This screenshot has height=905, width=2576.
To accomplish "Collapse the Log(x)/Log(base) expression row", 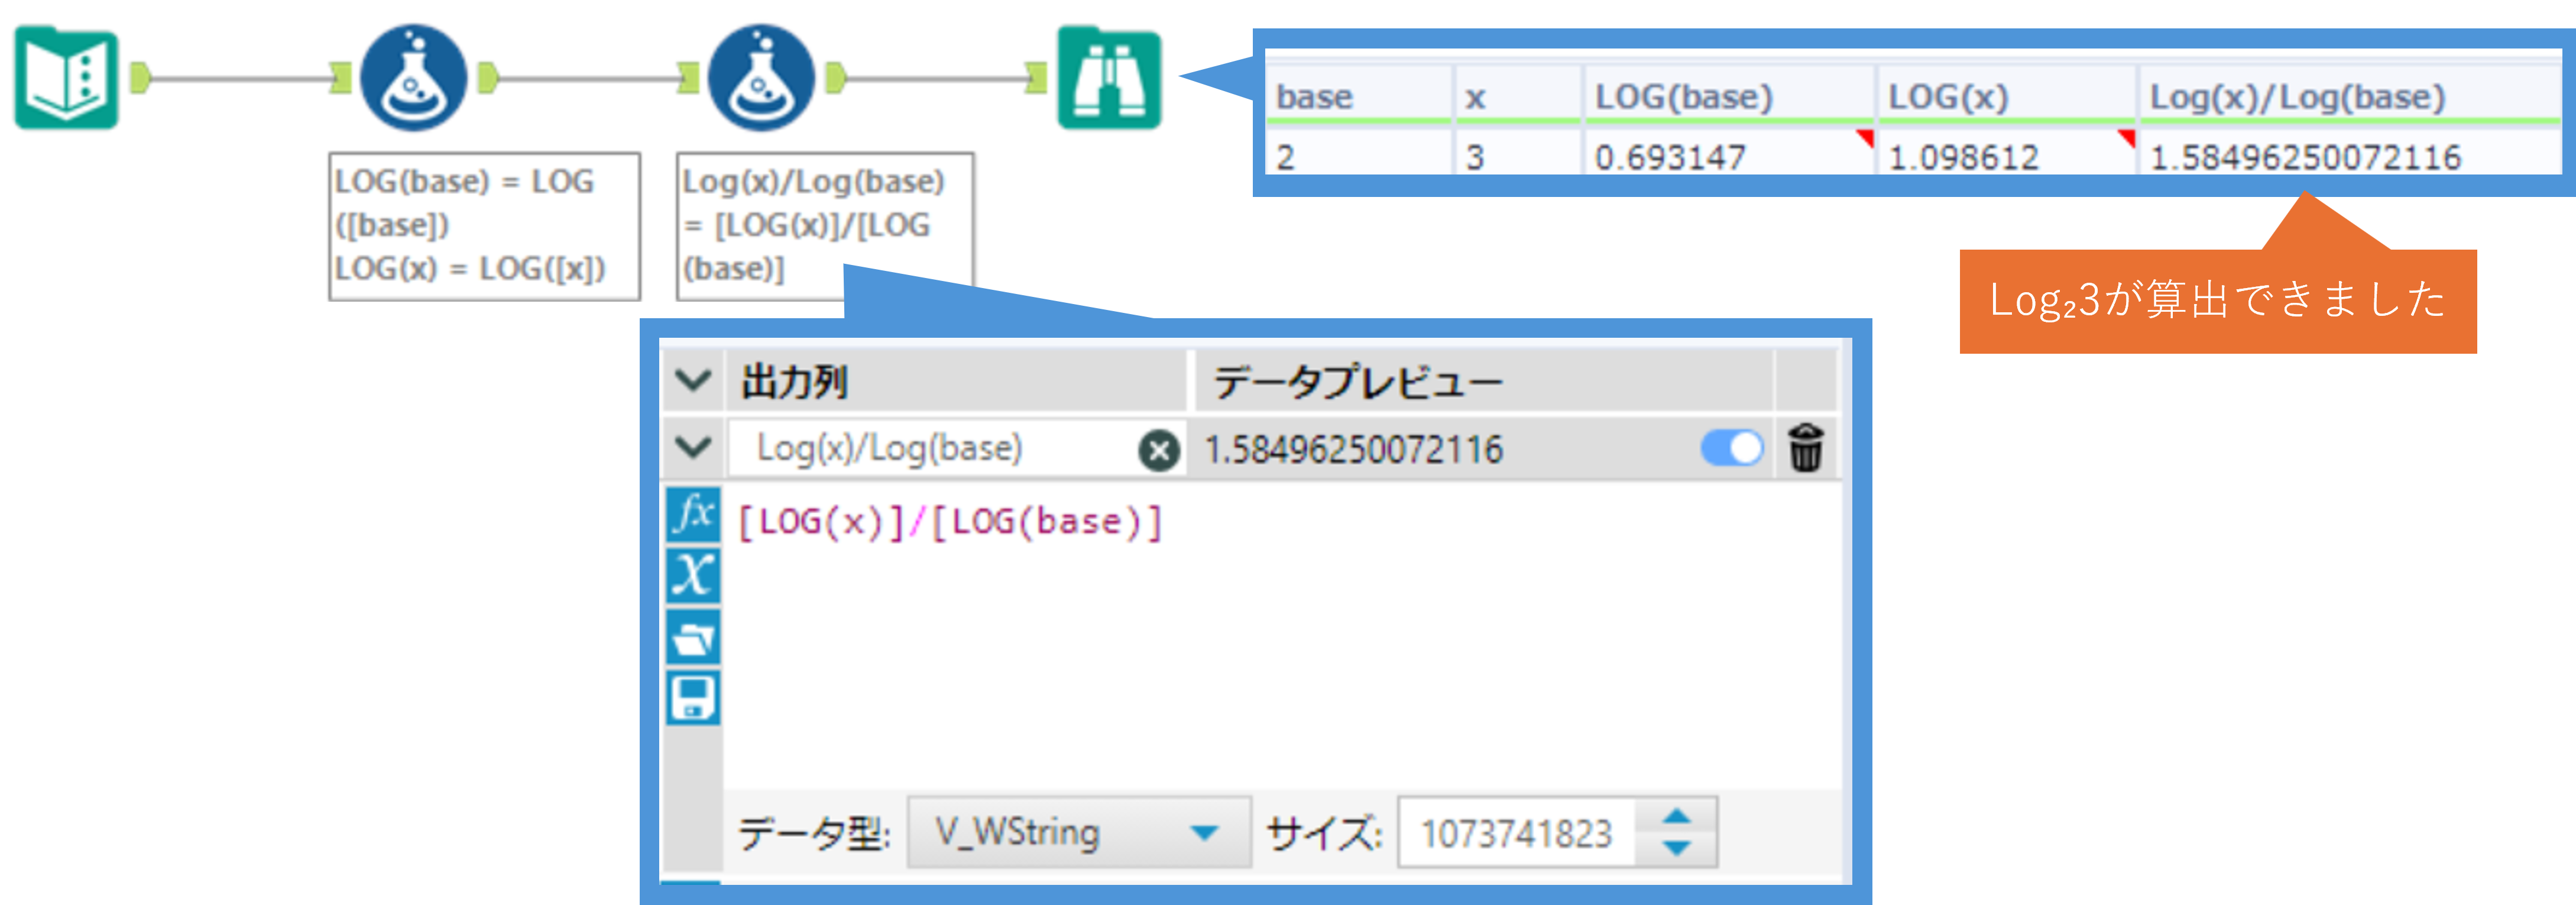I will (693, 447).
